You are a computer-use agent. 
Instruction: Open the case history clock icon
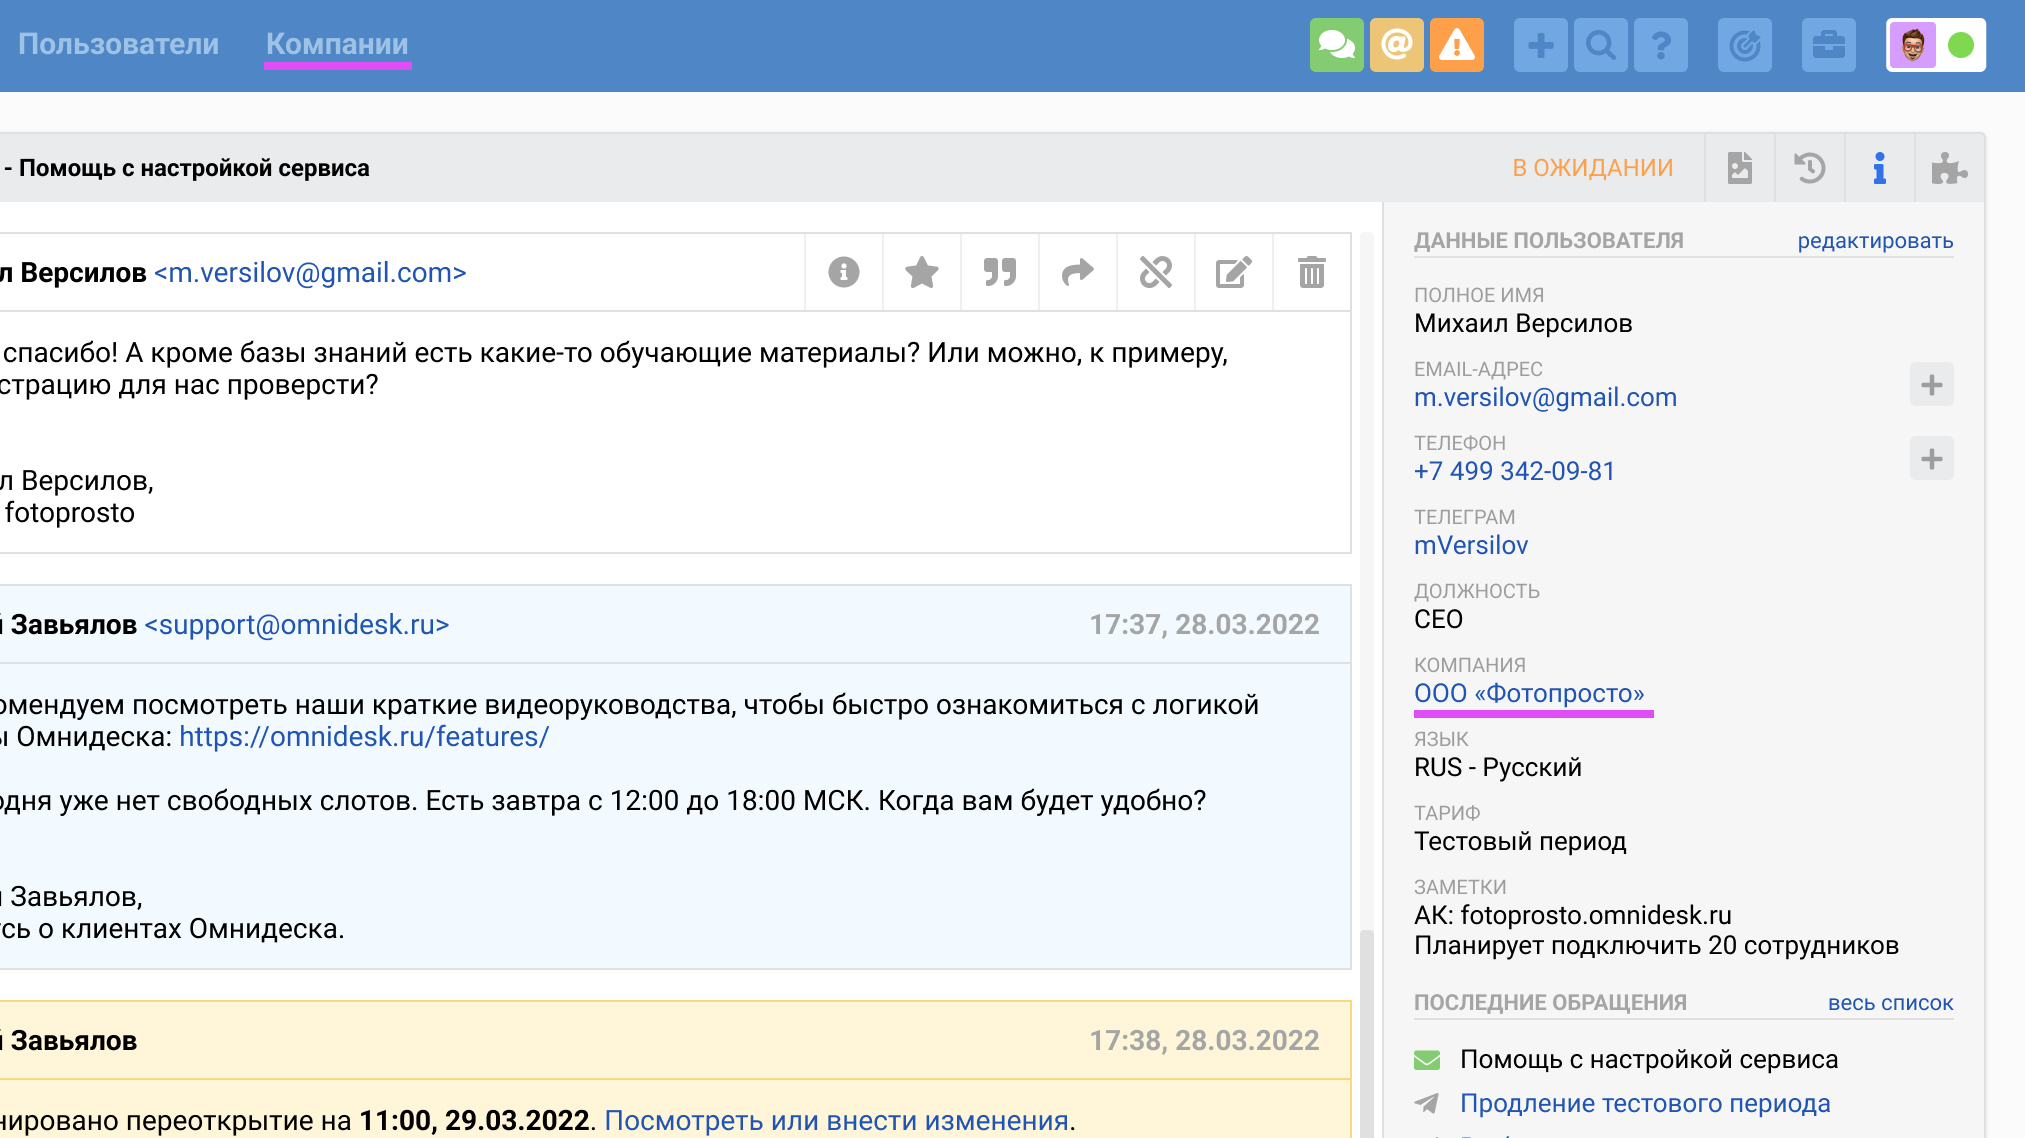1809,168
